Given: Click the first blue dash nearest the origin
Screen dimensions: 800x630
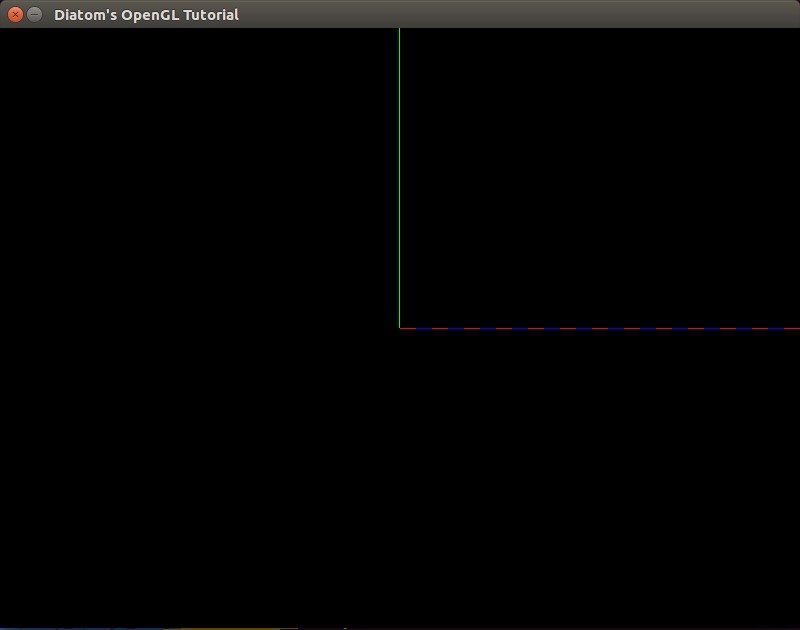Looking at the screenshot, I should (x=424, y=328).
